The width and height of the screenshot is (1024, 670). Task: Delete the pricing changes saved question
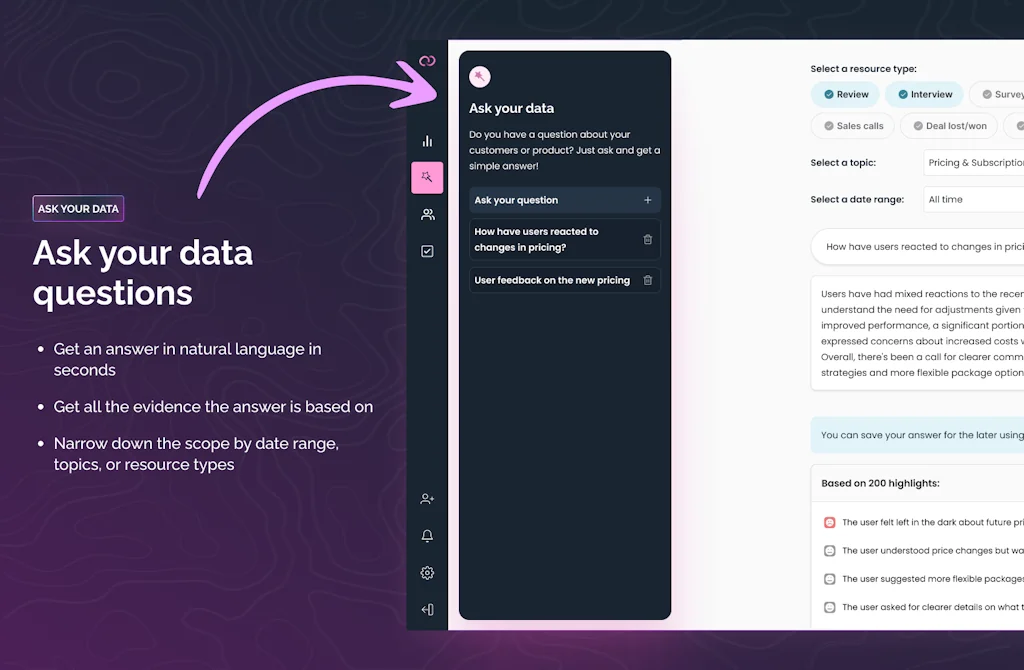click(648, 239)
